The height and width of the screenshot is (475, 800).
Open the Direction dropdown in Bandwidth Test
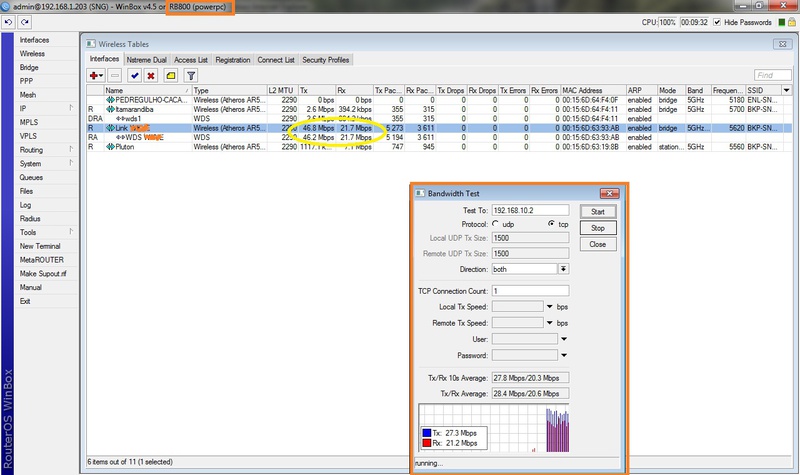[563, 269]
